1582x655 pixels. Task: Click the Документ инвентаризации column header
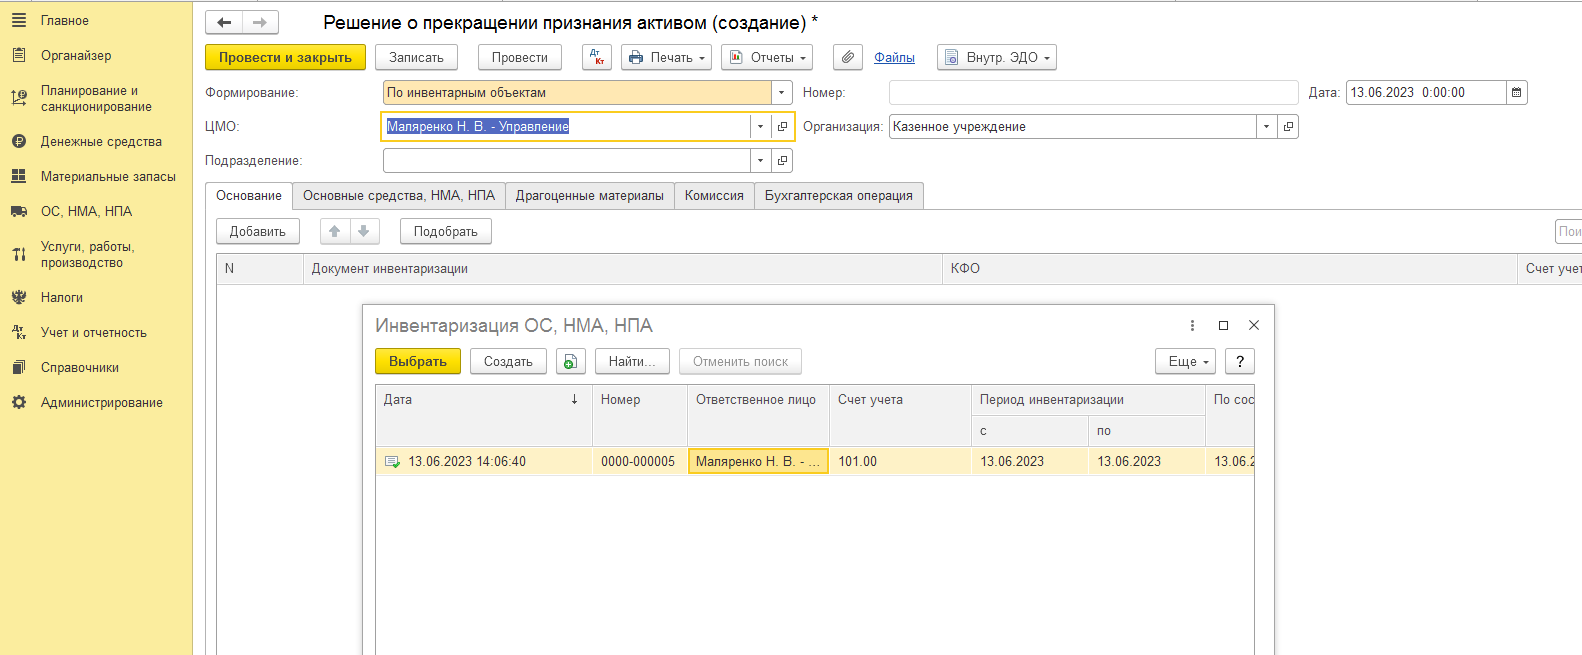623,269
